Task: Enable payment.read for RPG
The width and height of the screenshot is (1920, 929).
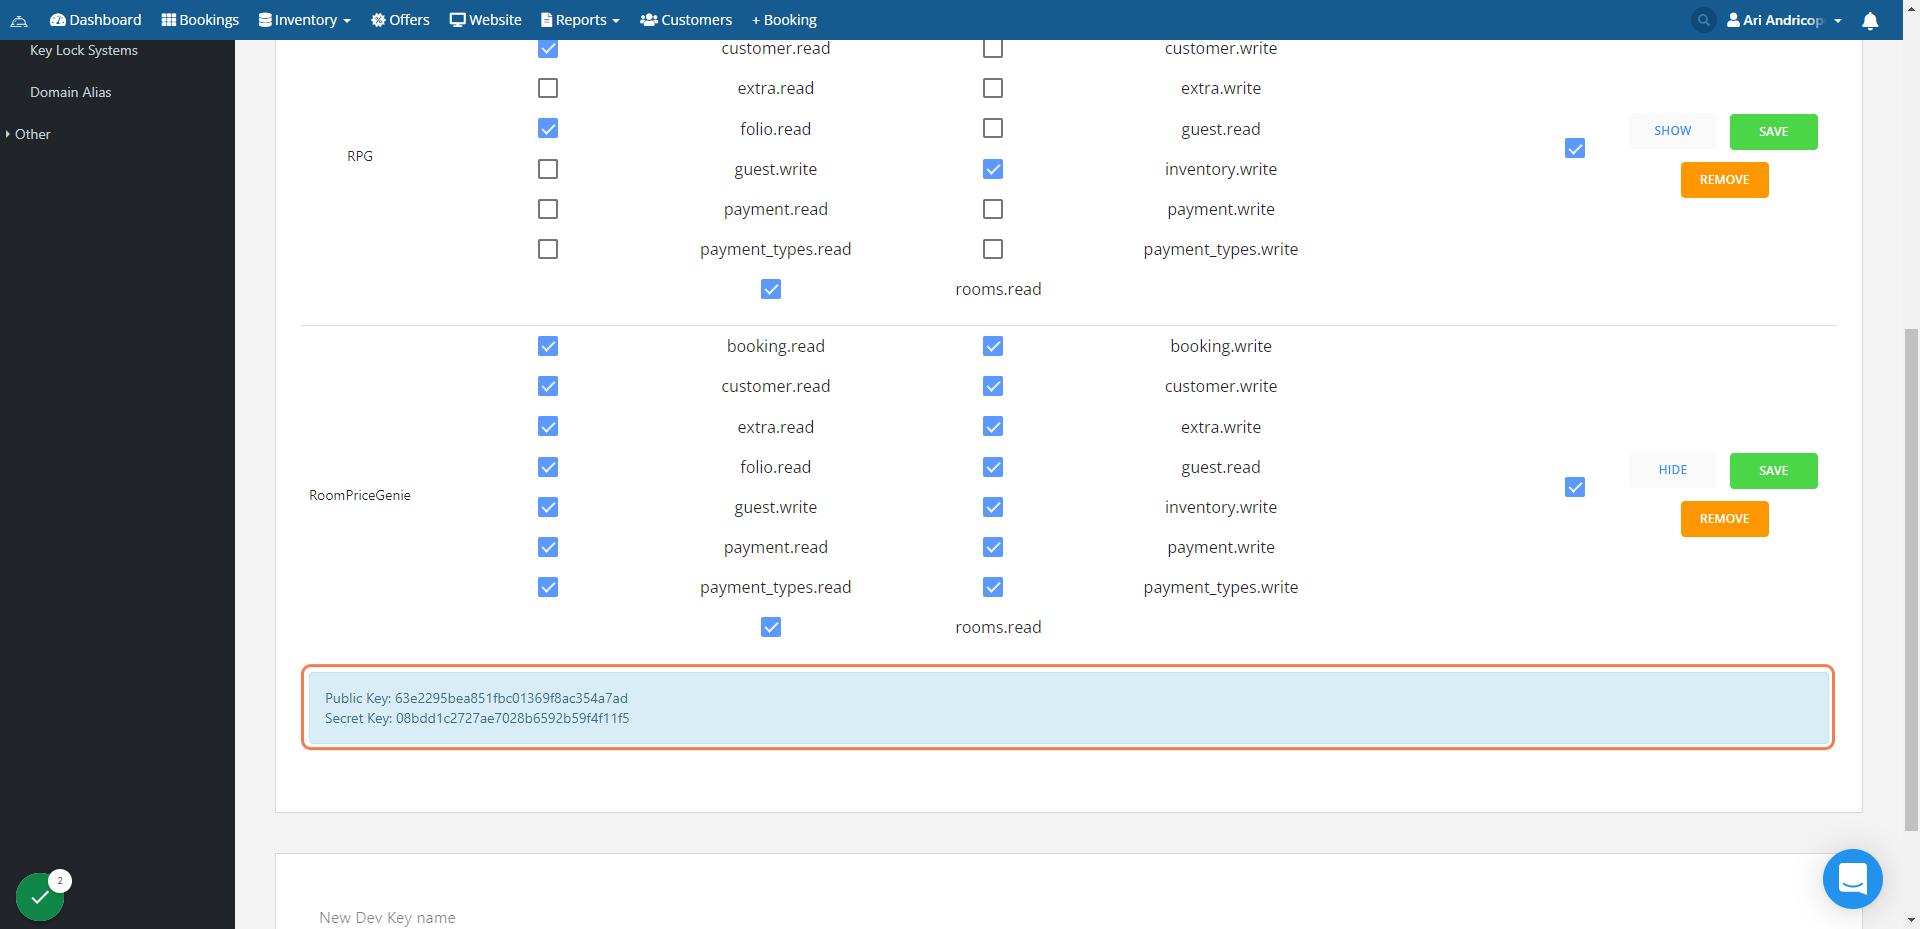Action: (548, 209)
